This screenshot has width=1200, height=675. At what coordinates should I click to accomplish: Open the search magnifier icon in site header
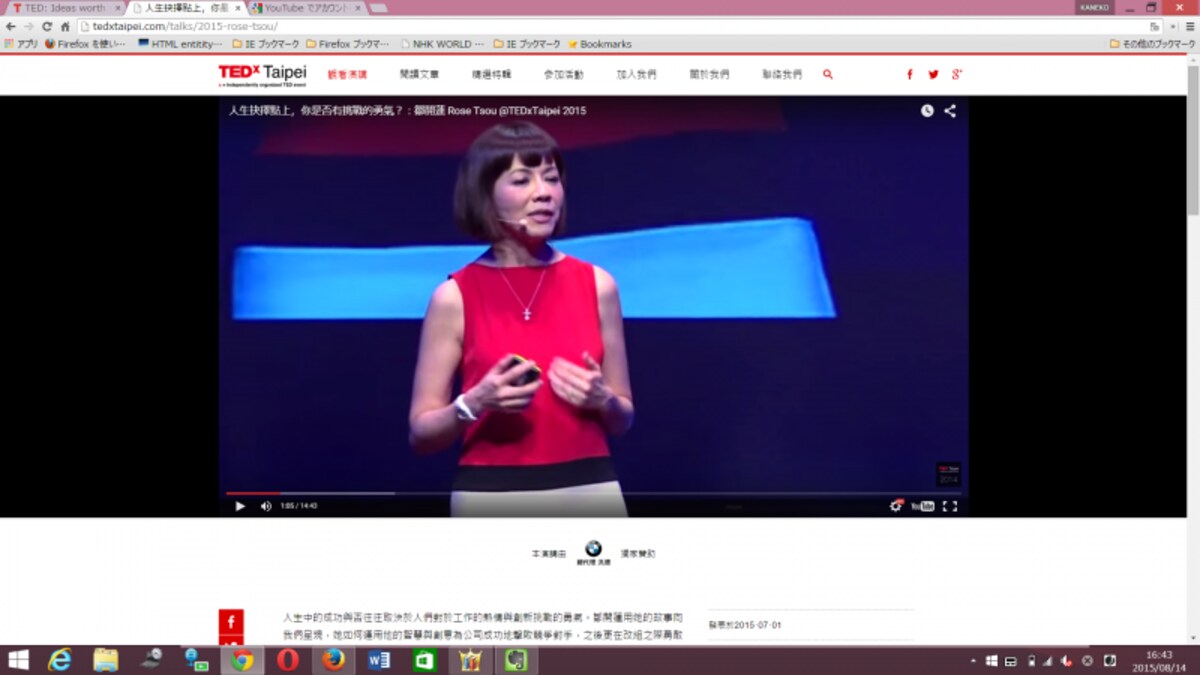(828, 74)
